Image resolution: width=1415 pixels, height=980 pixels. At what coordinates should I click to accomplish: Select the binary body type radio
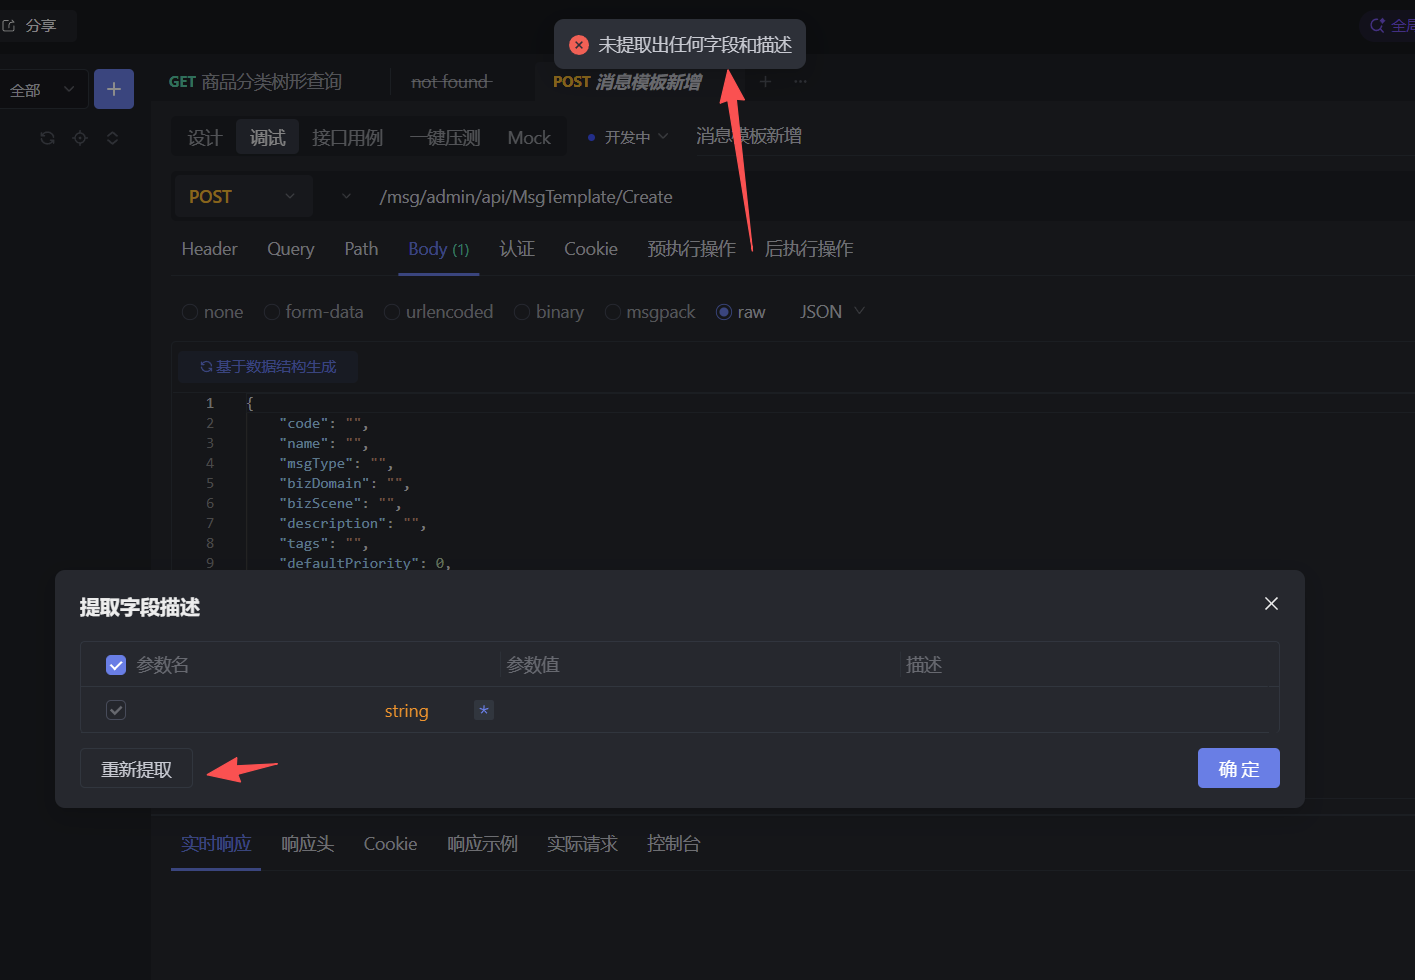[x=521, y=312]
